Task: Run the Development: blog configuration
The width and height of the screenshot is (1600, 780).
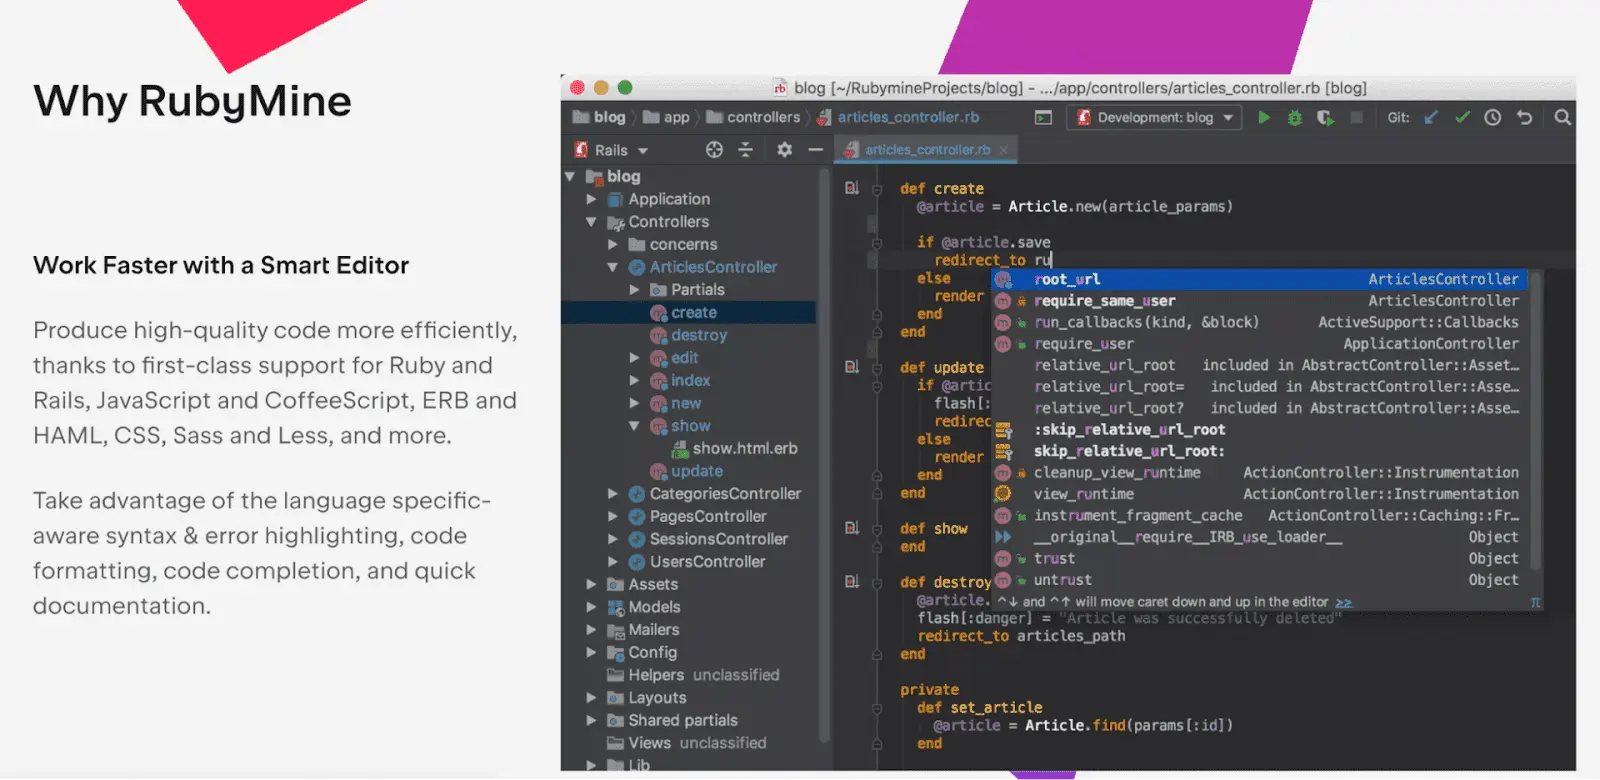Action: pos(1264,118)
